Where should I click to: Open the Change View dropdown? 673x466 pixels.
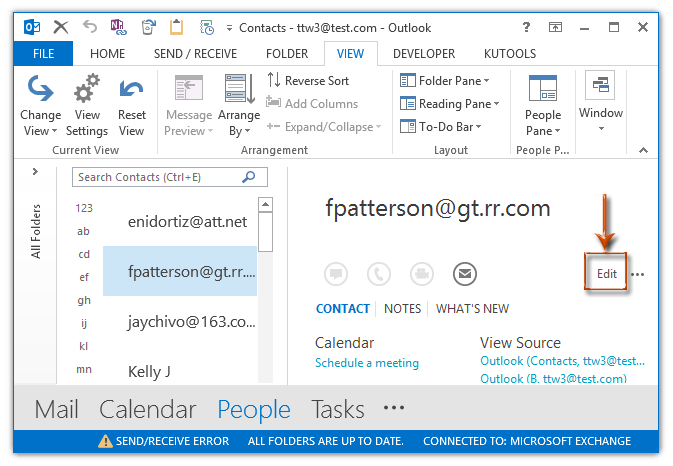pyautogui.click(x=40, y=106)
